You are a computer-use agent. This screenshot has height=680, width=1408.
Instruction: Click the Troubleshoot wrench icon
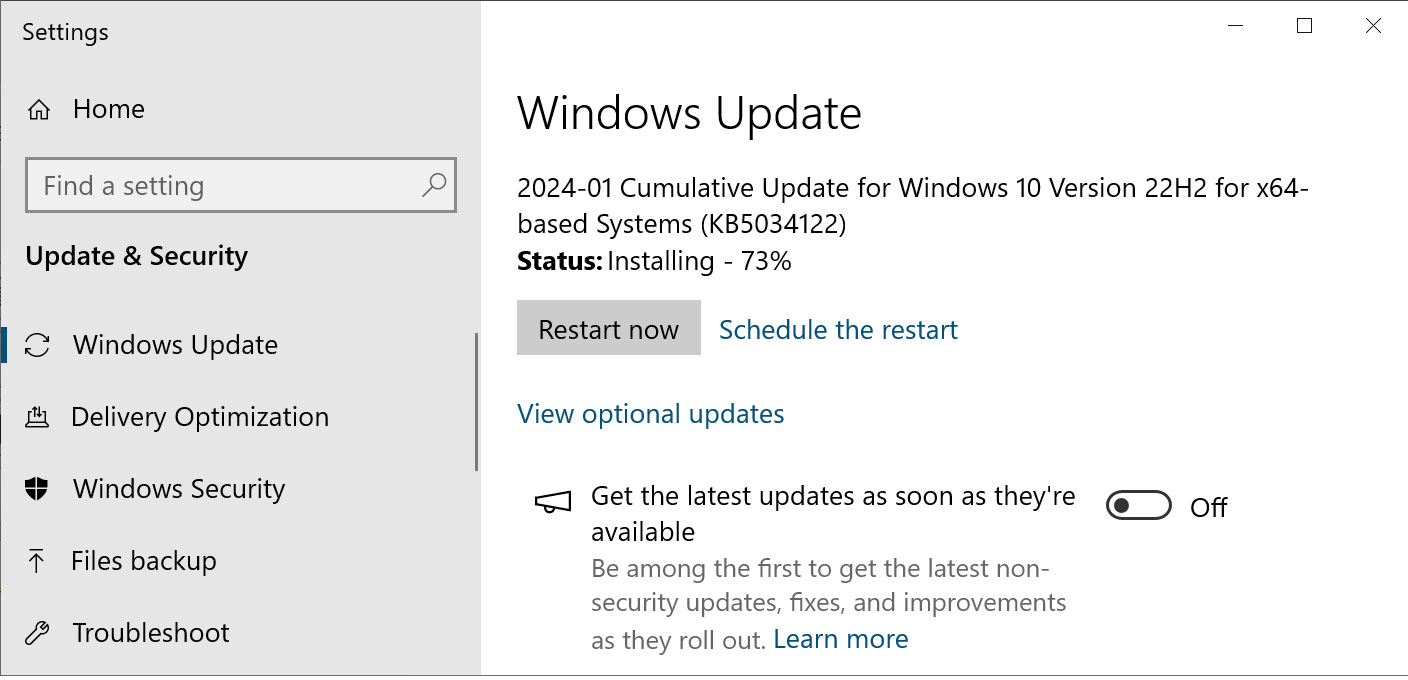tap(37, 633)
